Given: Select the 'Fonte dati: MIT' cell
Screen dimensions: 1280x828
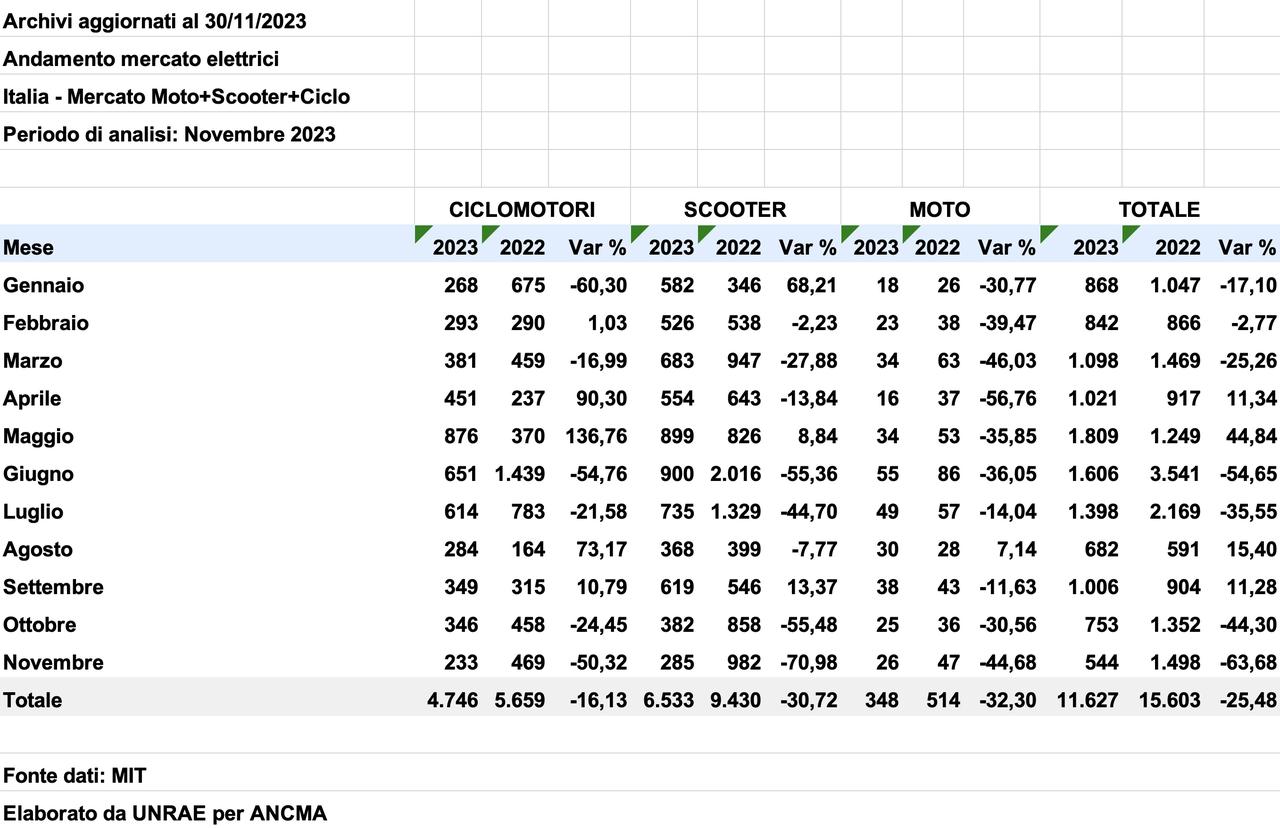Looking at the screenshot, I should [x=75, y=776].
